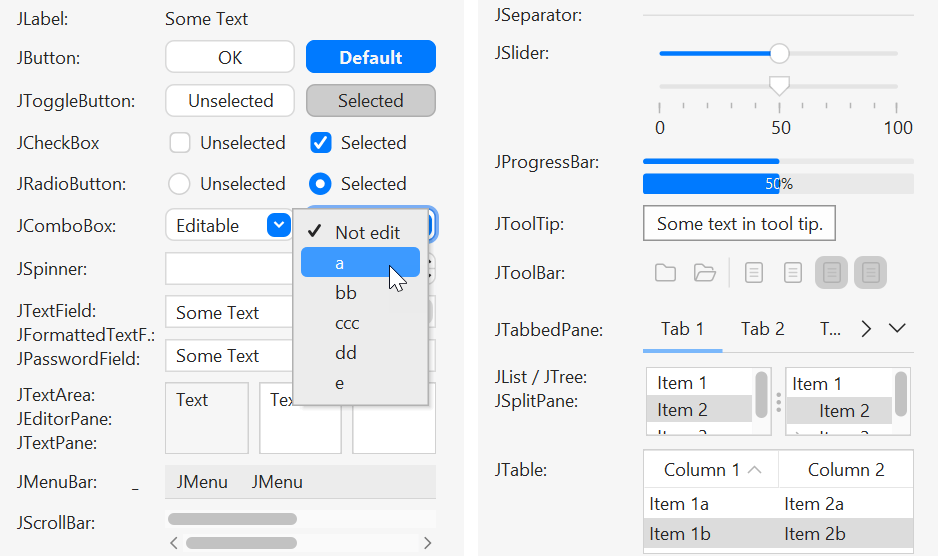The height and width of the screenshot is (556, 938).
Task: Choose the Unselected radio button
Action: [x=179, y=184]
